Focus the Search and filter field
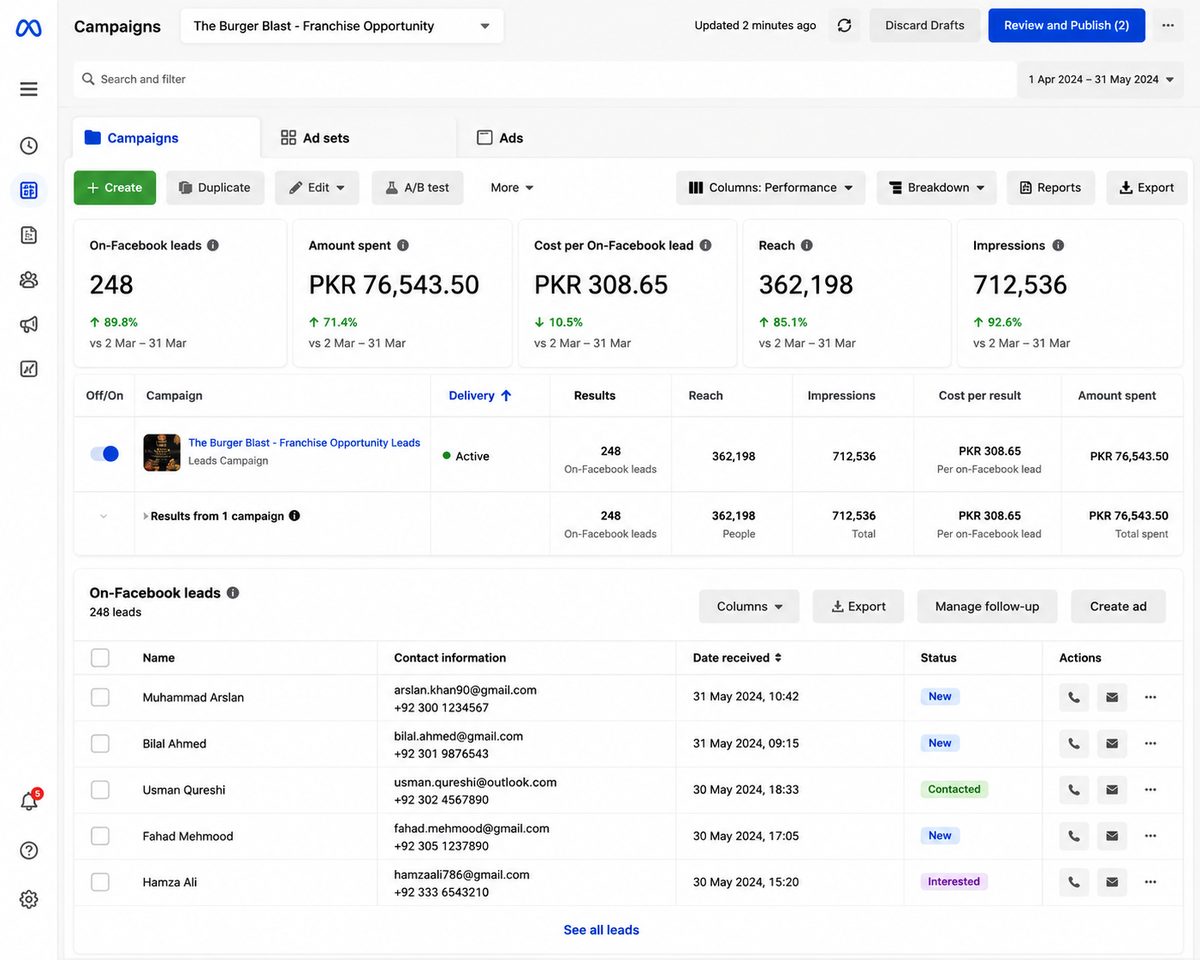This screenshot has width=1200, height=960. click(545, 79)
